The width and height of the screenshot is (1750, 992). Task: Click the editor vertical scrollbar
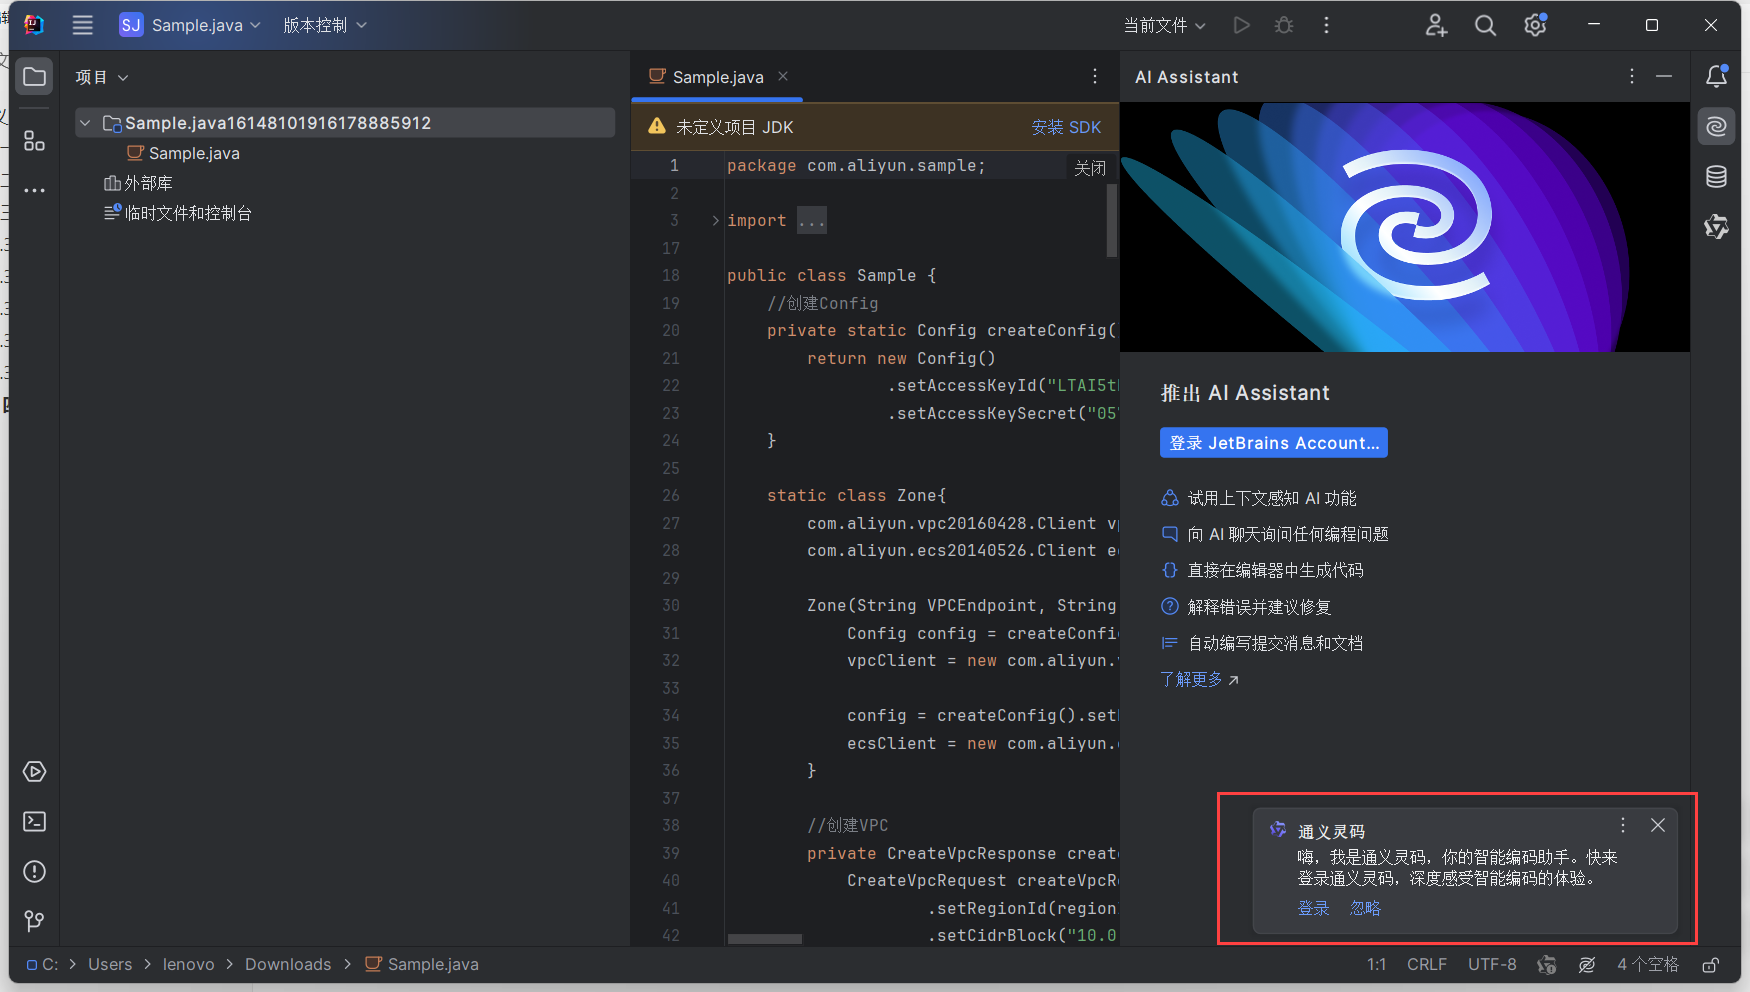coord(1111,220)
